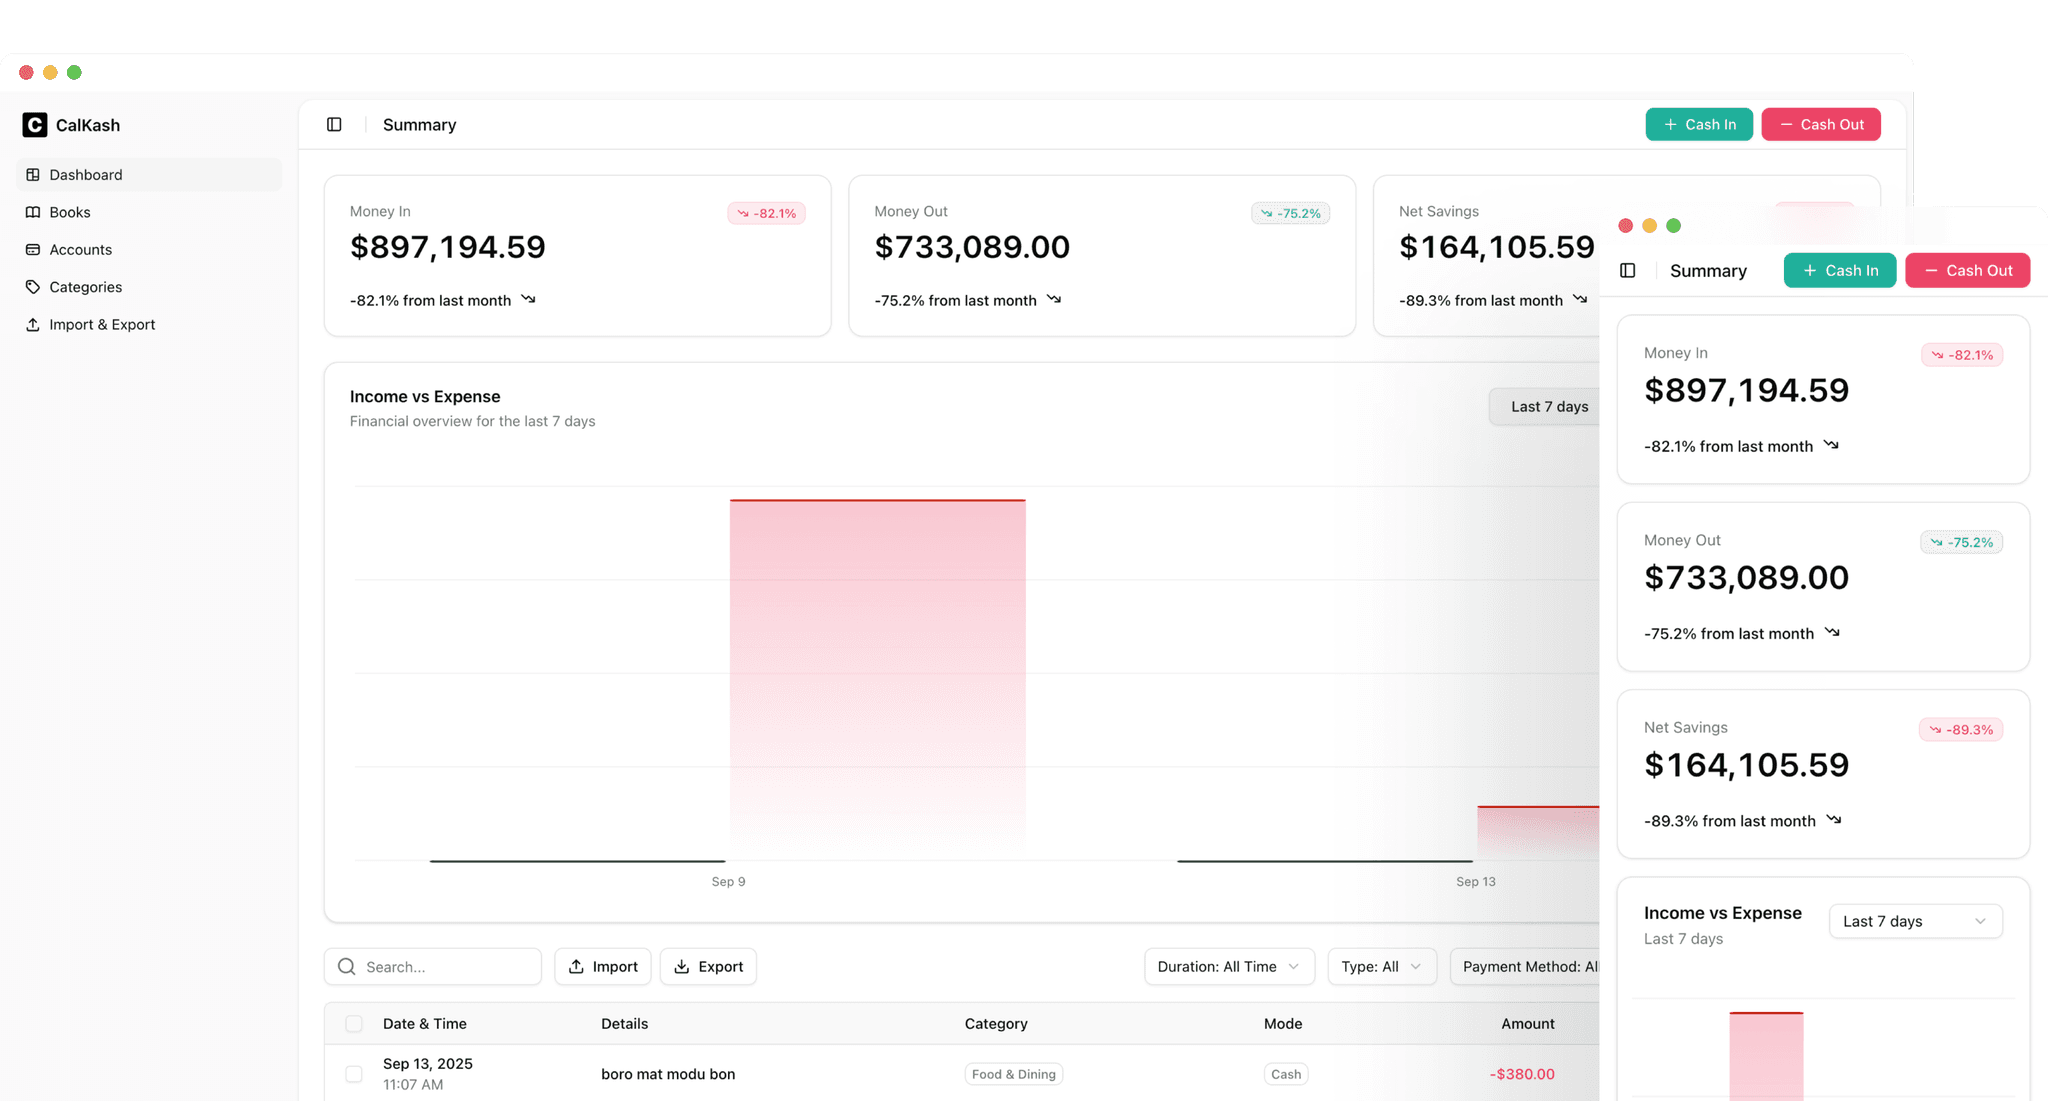
Task: Select Categories in the navigation menu
Action: 86,287
